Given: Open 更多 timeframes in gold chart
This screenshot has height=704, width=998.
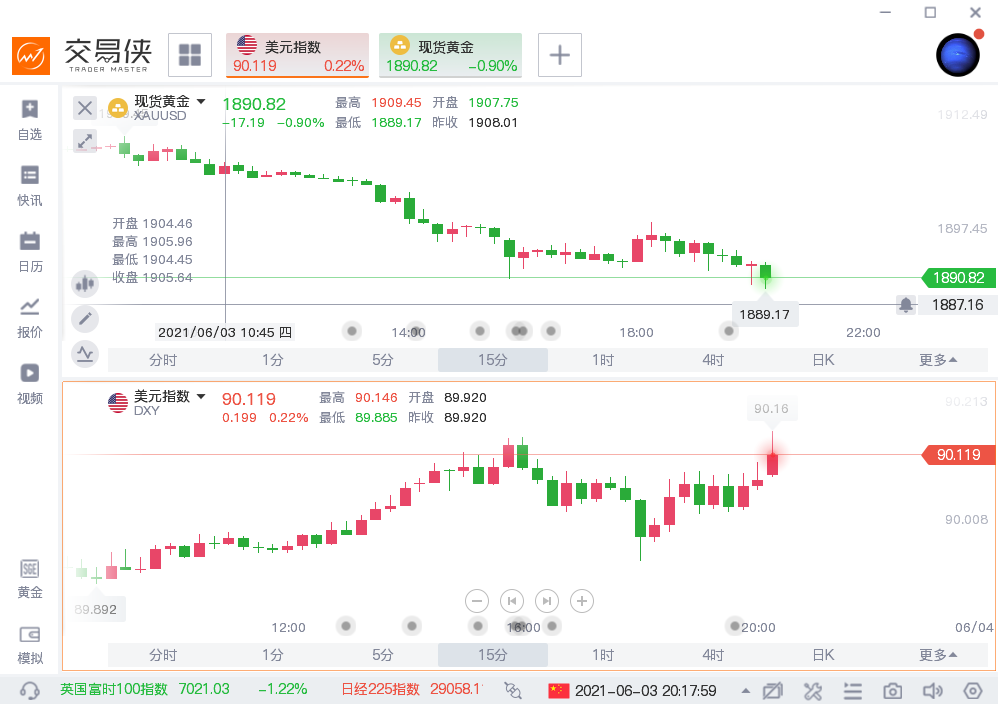Looking at the screenshot, I should (x=937, y=360).
